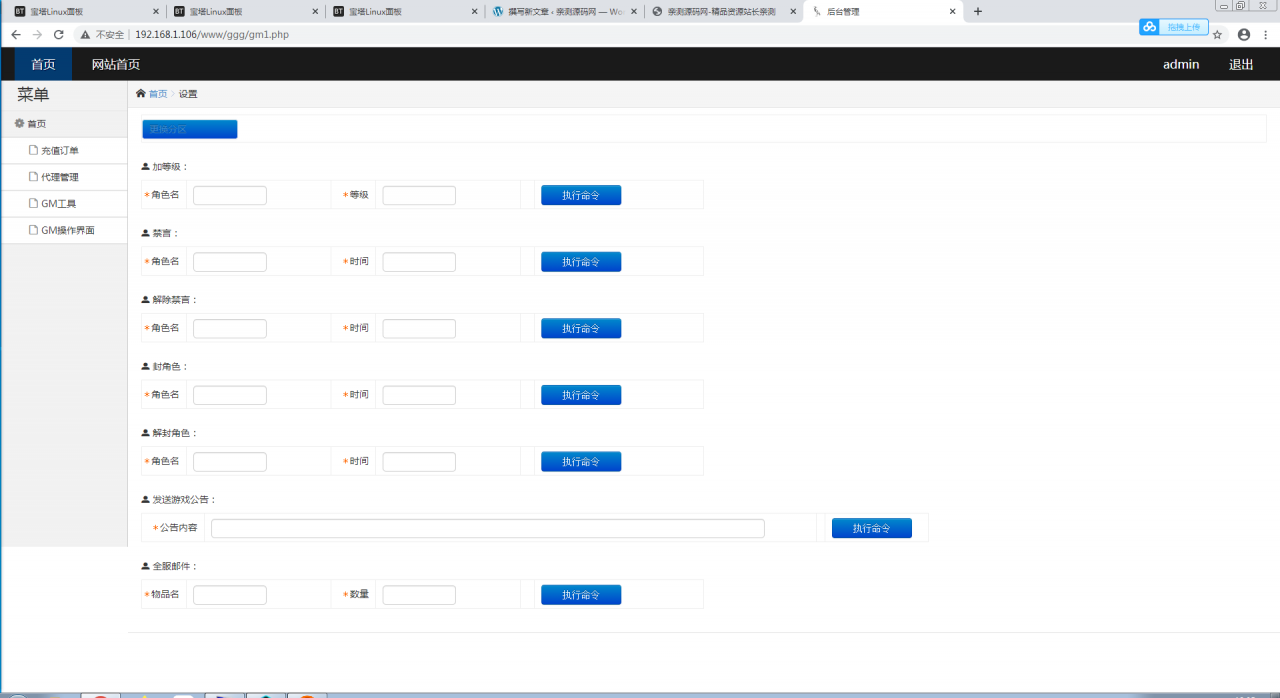Click 执行命令 button for 加等级
This screenshot has width=1280, height=698.
tap(581, 195)
